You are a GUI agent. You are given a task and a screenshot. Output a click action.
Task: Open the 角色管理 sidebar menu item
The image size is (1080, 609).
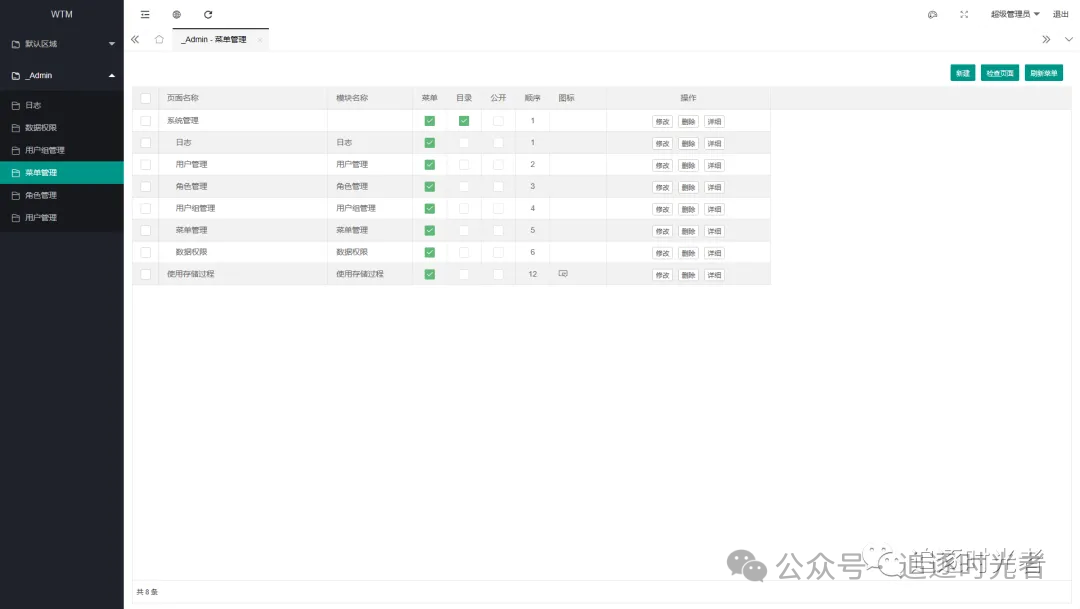click(62, 196)
